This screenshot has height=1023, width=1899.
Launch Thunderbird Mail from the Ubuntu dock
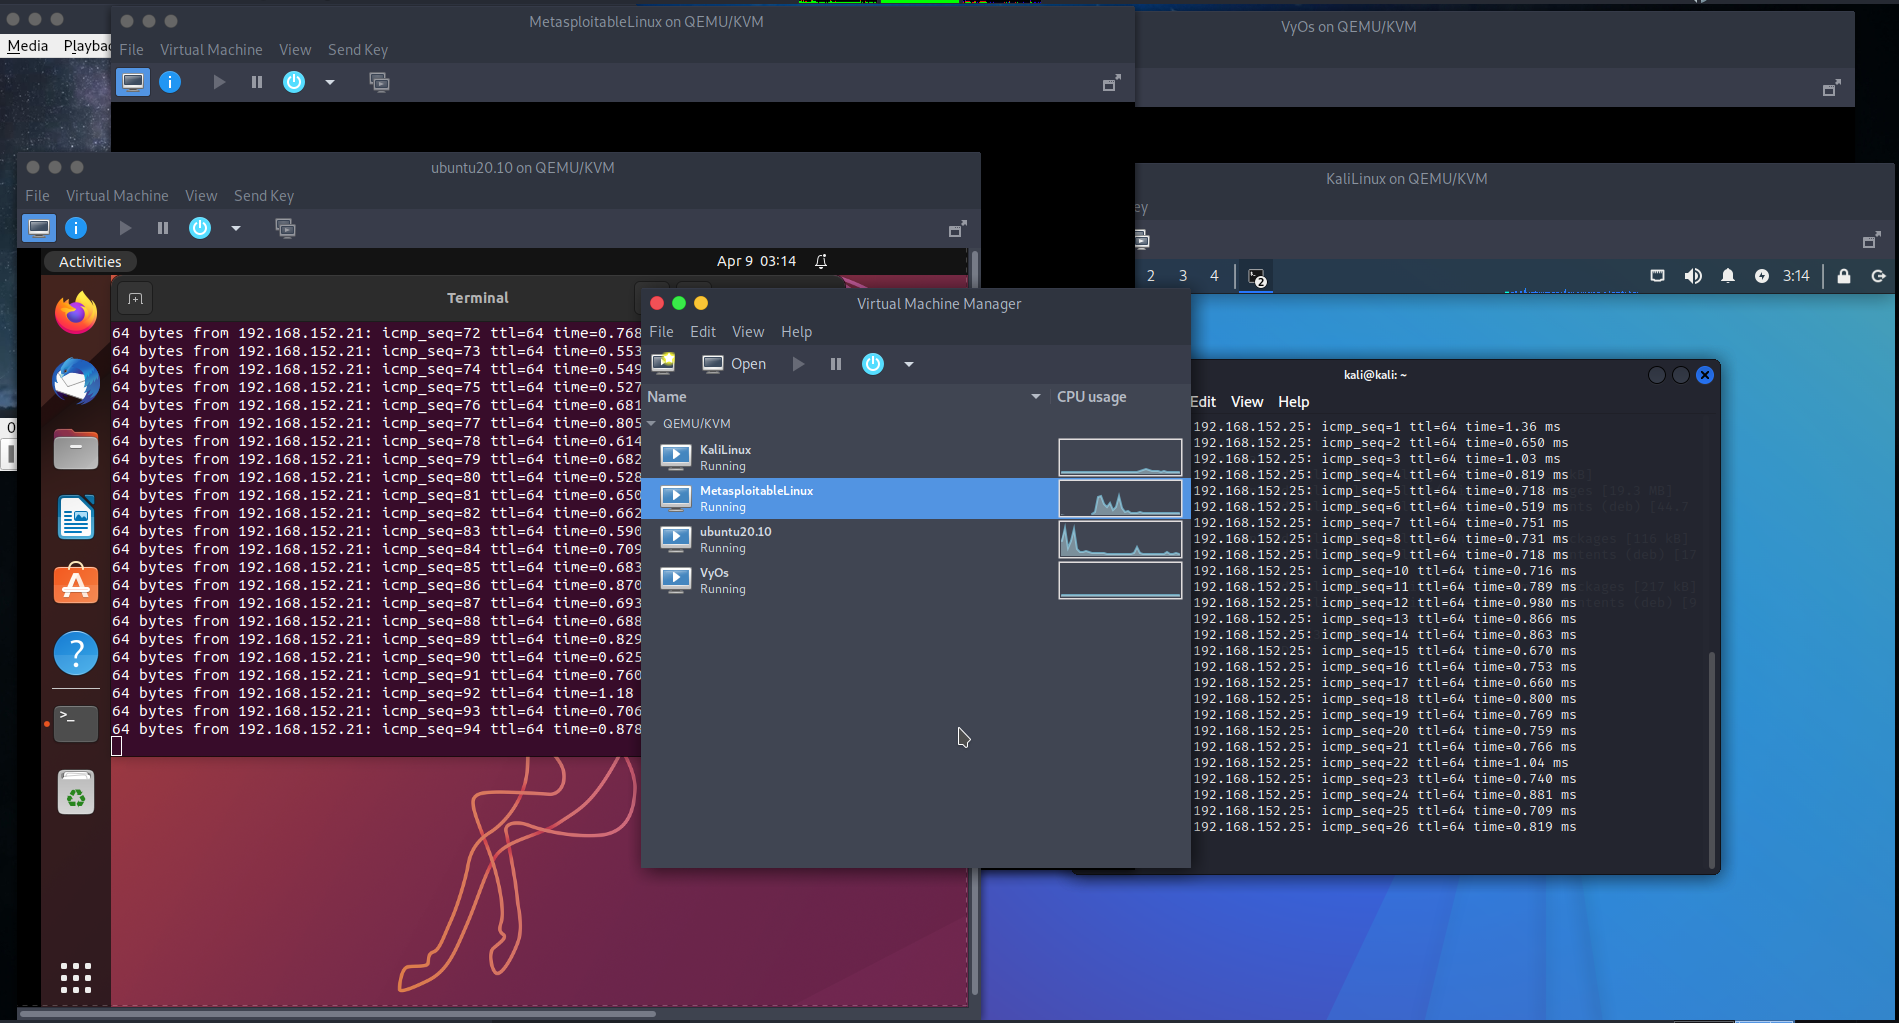[76, 381]
